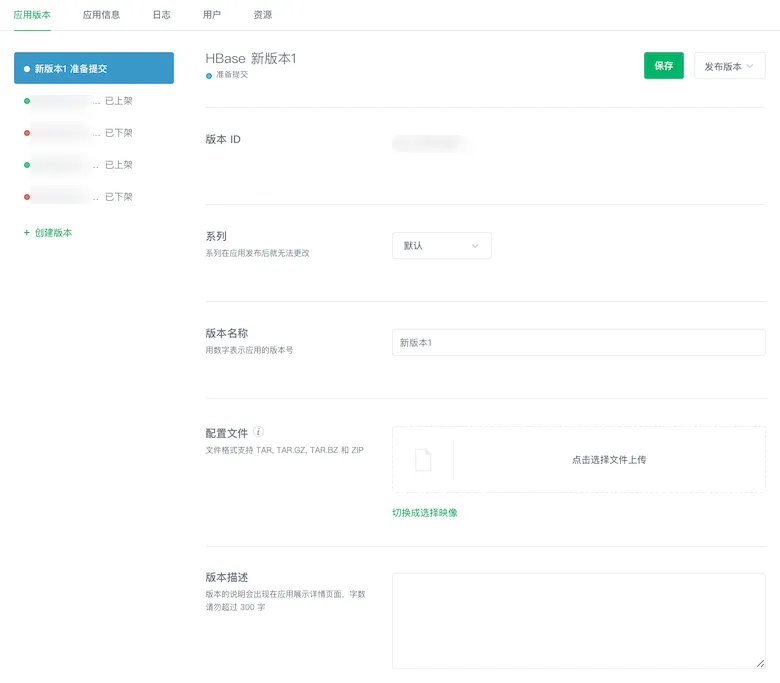Click the info icon beside 配置文件
The image size is (780, 683).
pos(259,432)
